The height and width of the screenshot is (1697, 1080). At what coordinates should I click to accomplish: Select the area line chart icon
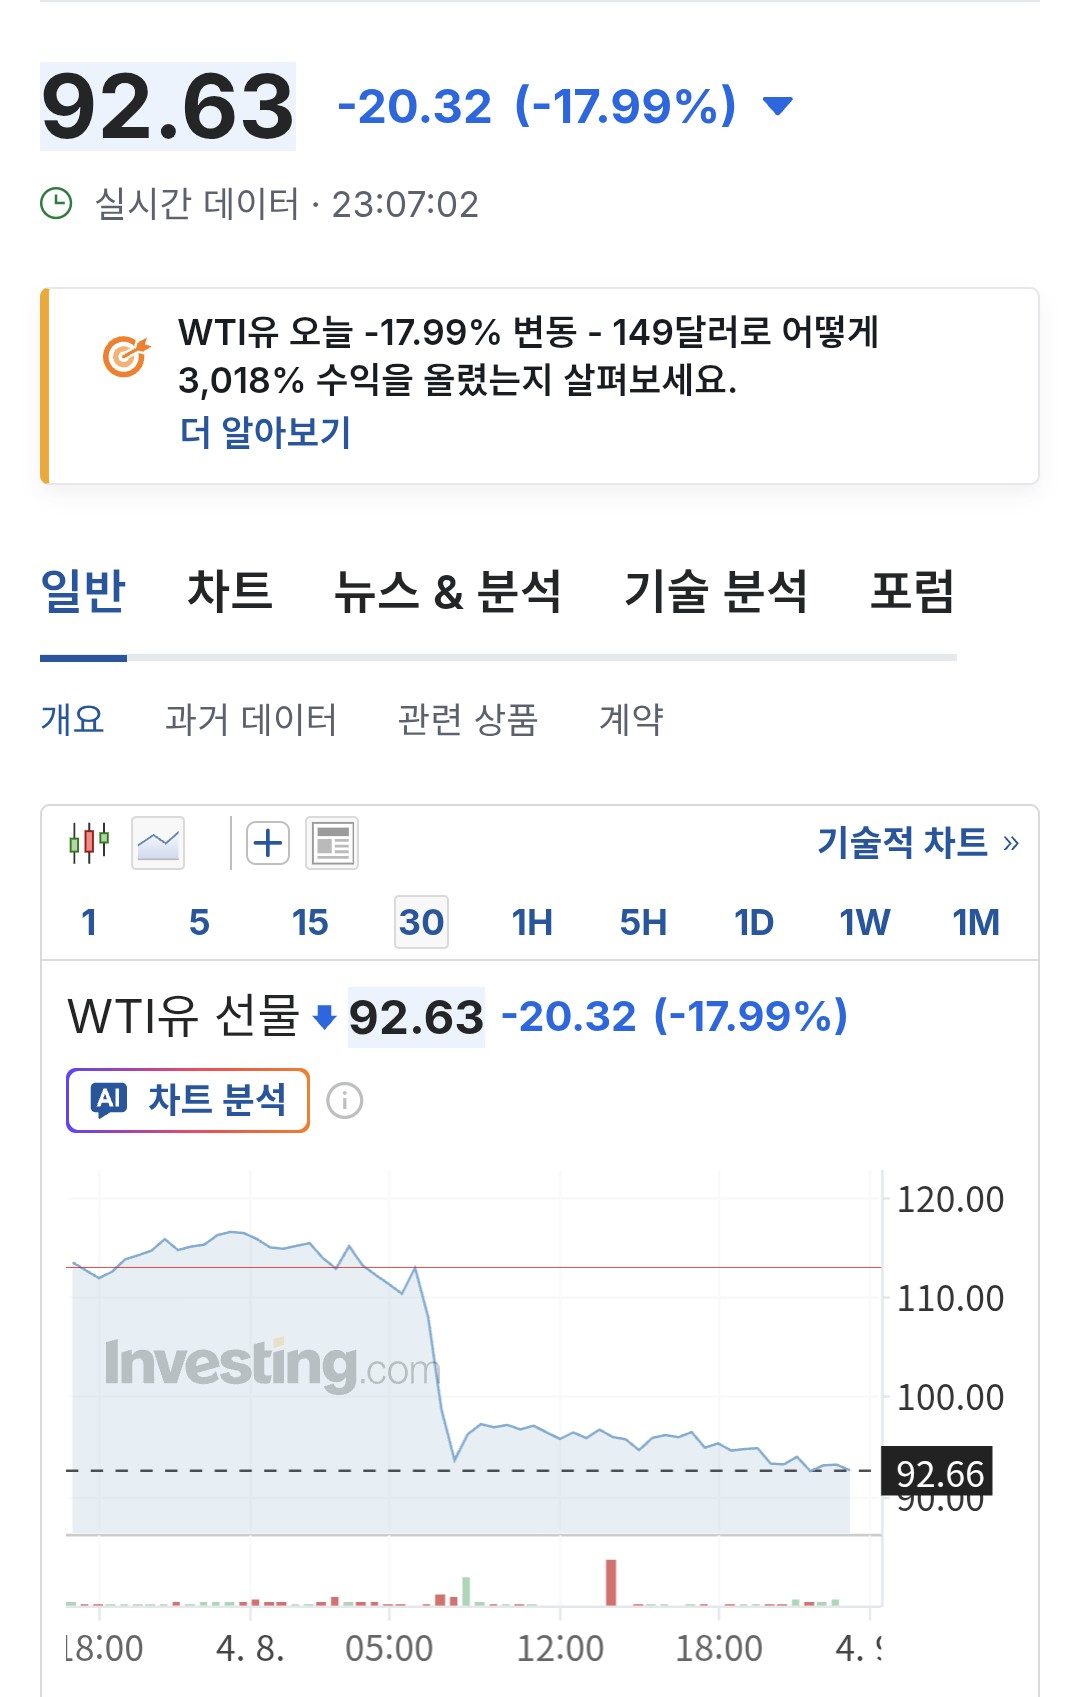tap(158, 844)
